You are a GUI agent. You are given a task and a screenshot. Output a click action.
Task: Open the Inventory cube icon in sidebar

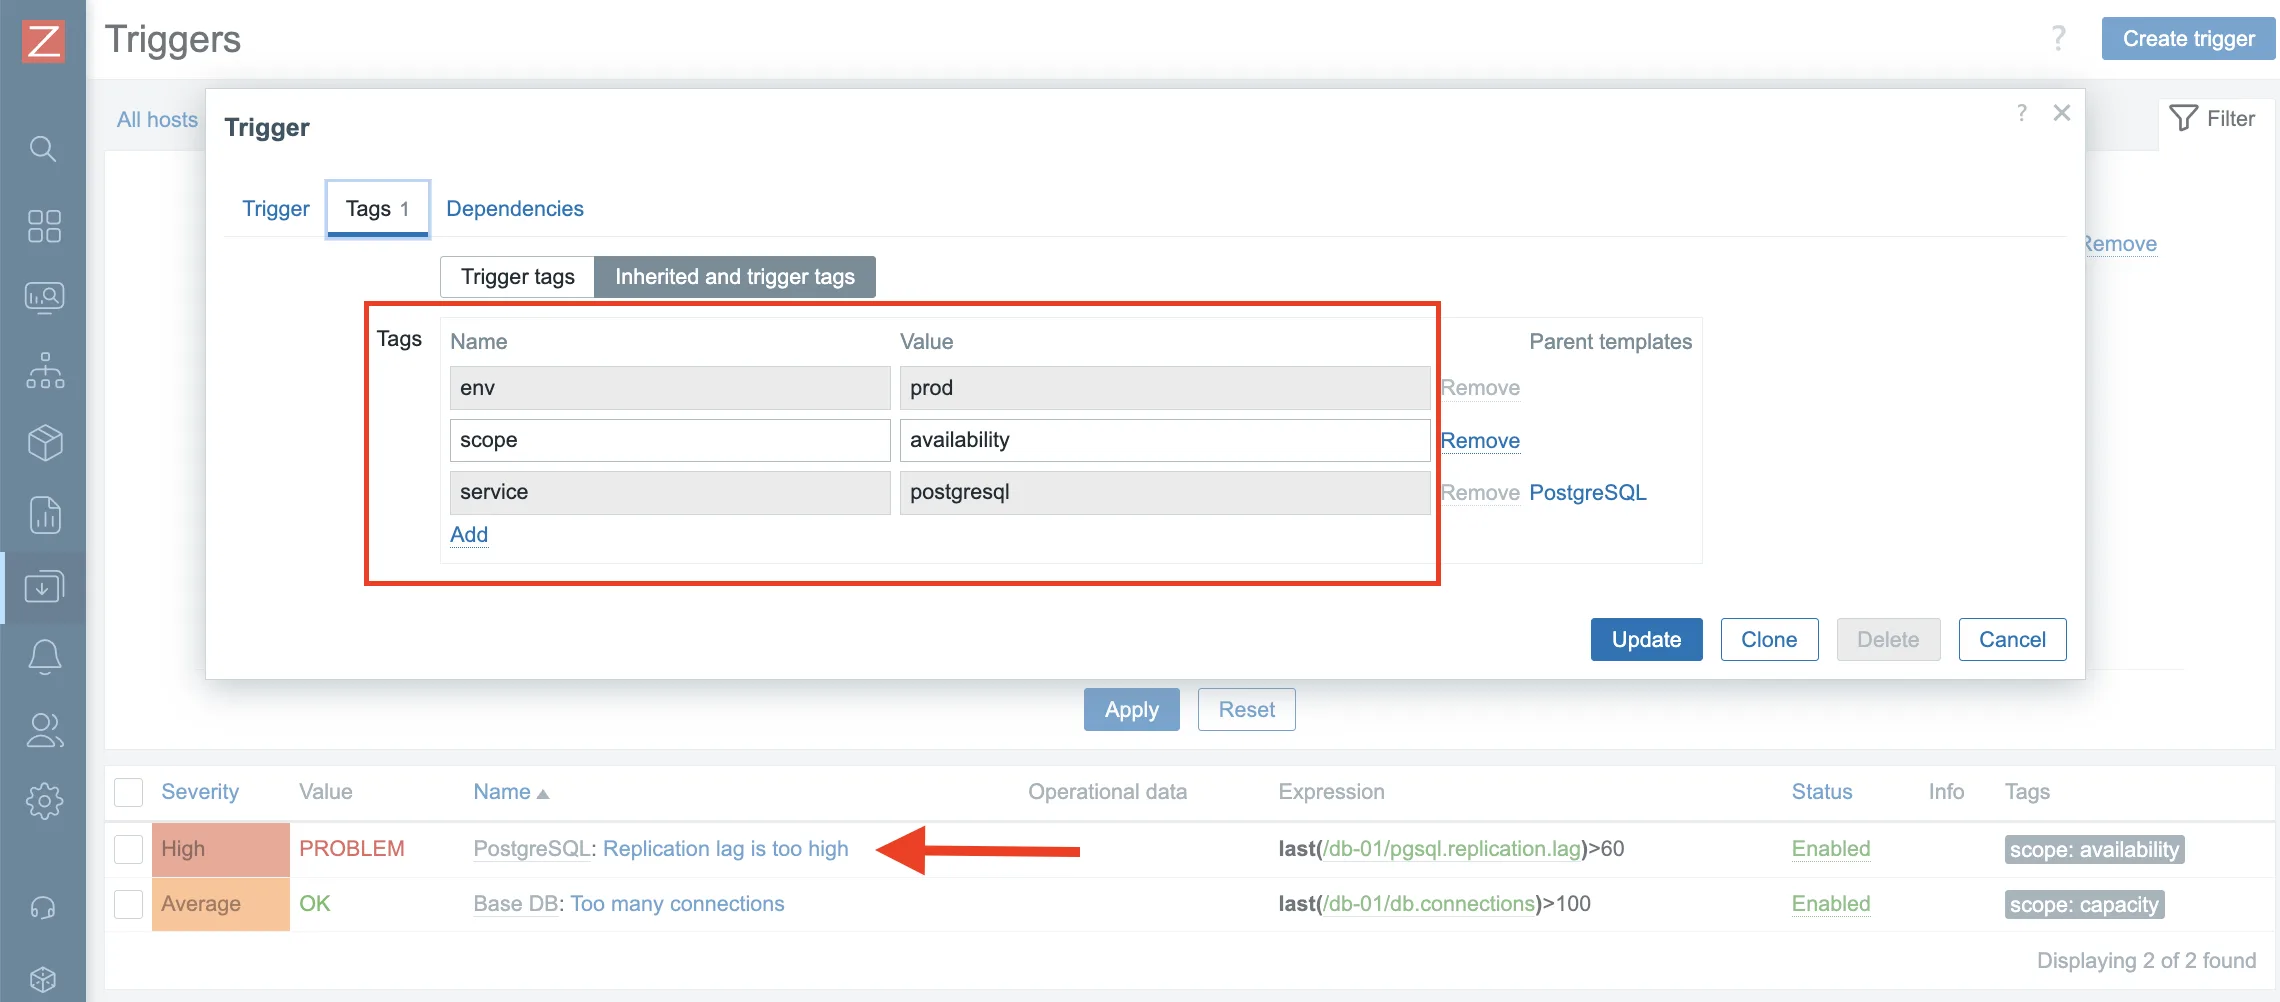[44, 442]
